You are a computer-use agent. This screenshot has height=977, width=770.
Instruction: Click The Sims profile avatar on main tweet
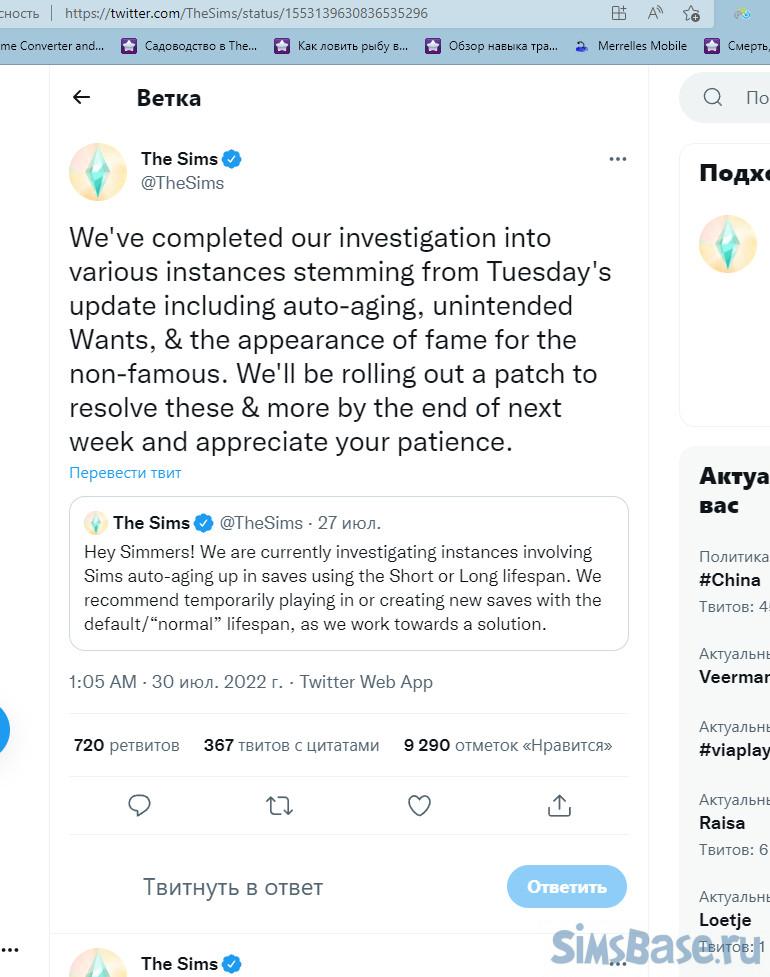(98, 171)
